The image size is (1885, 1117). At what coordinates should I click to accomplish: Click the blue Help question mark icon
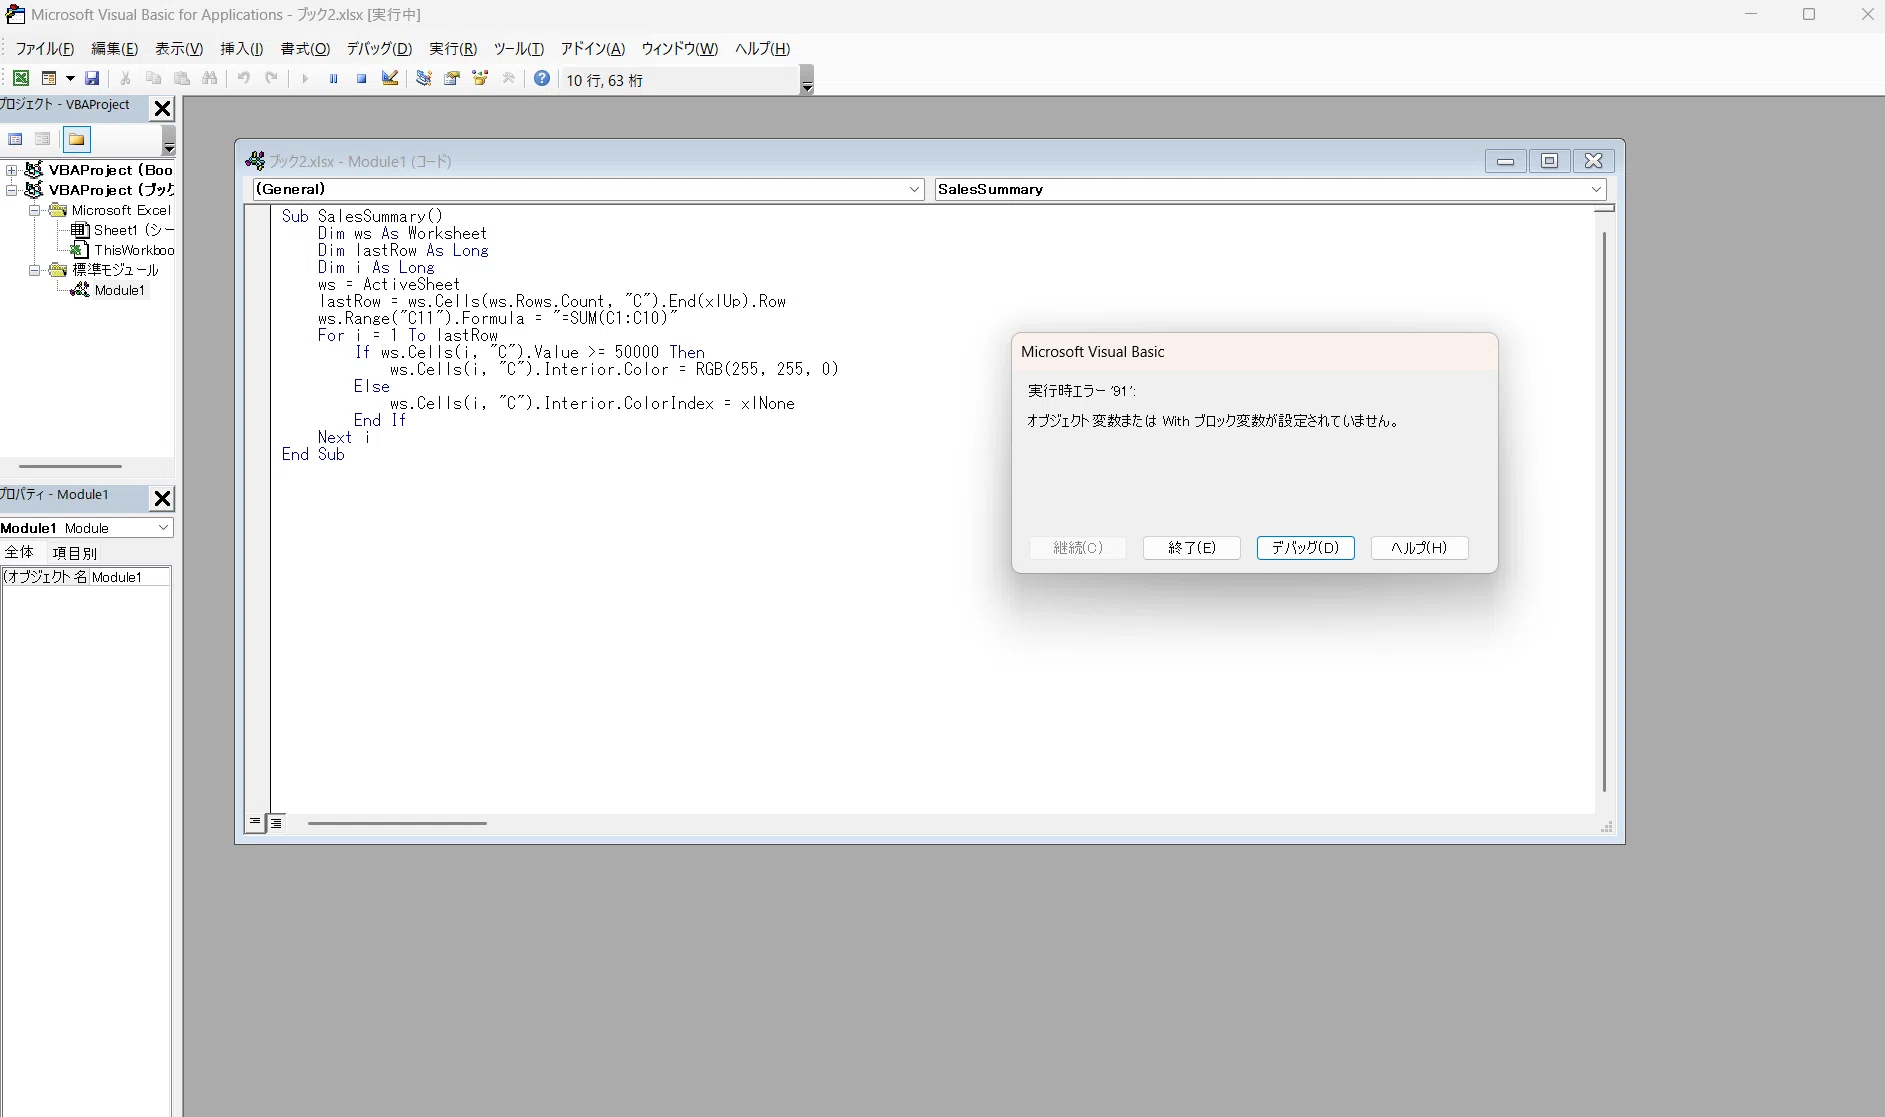tap(541, 78)
